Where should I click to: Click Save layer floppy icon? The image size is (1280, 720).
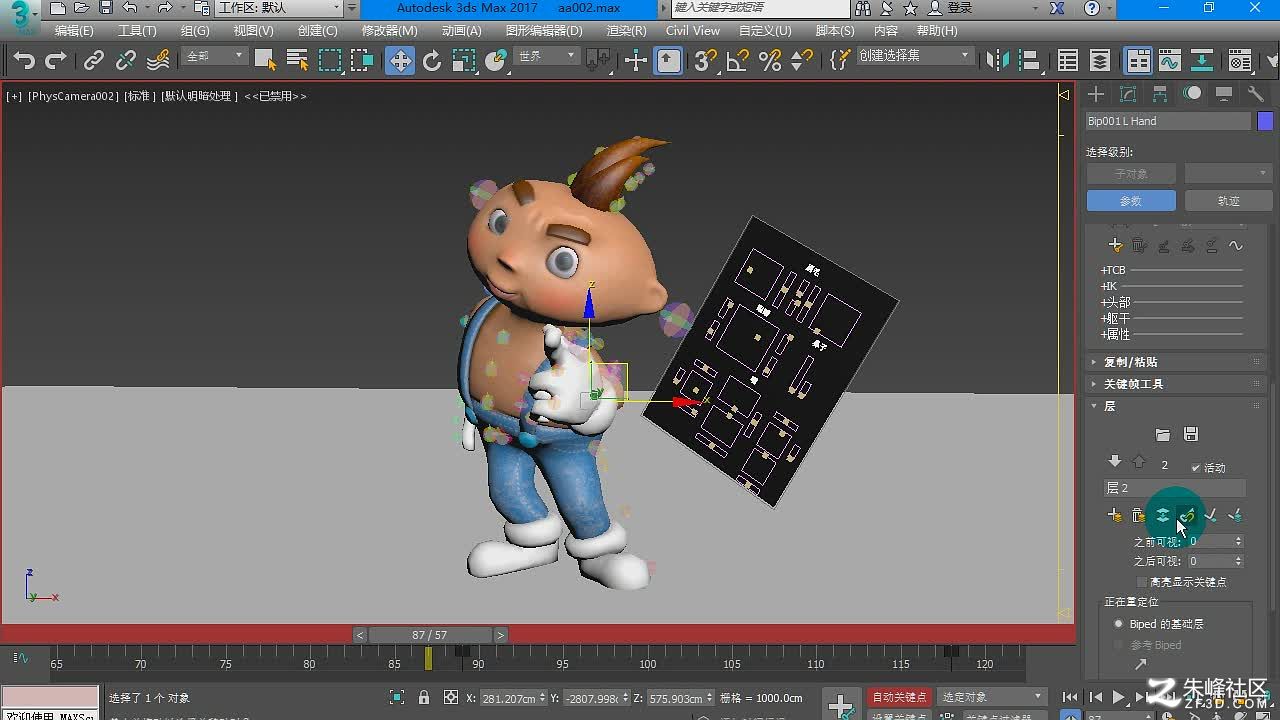coord(1190,434)
